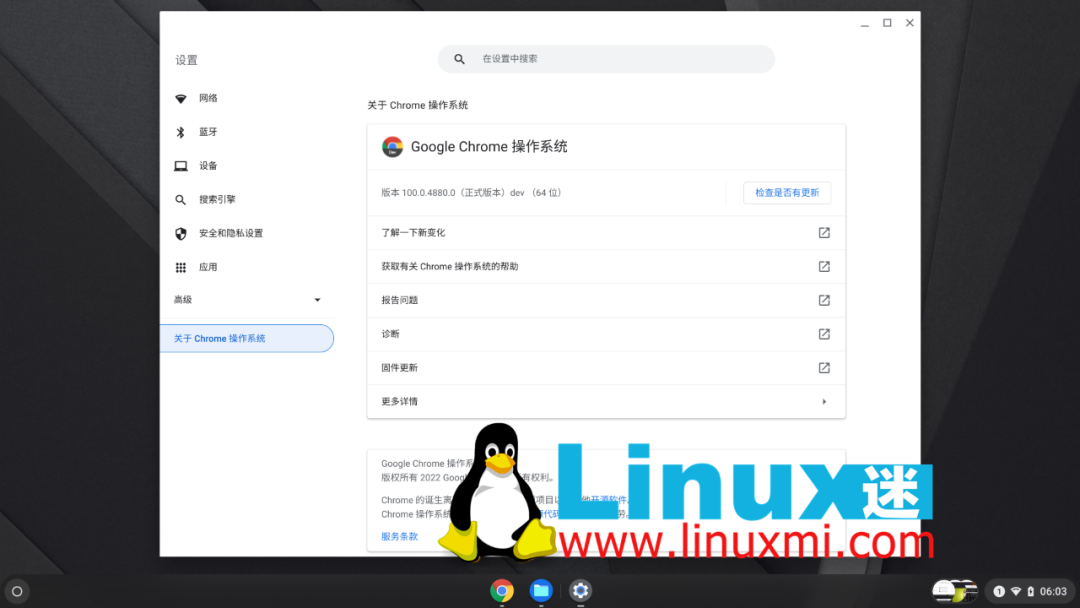Viewport: 1080px width, 608px height.
Task: Click the Google Chrome logo in the About card
Action: tap(392, 146)
